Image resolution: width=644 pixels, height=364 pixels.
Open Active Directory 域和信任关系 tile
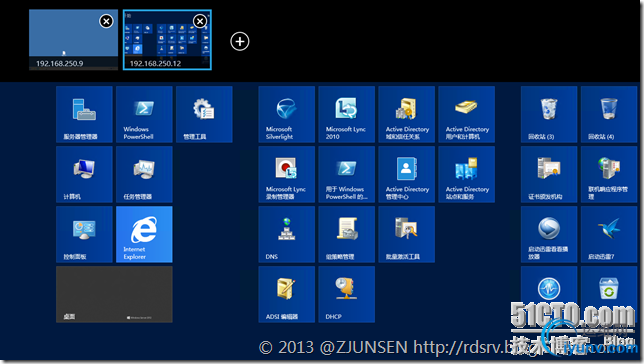(407, 114)
